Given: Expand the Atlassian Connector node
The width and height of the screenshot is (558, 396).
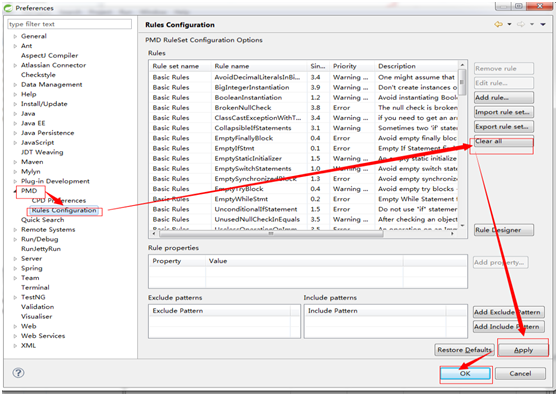Looking at the screenshot, I should (15, 65).
